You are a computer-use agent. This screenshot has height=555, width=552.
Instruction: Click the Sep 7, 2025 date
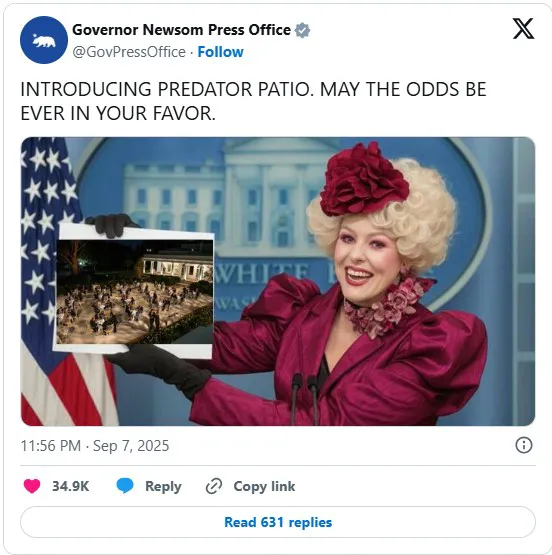coord(131,446)
